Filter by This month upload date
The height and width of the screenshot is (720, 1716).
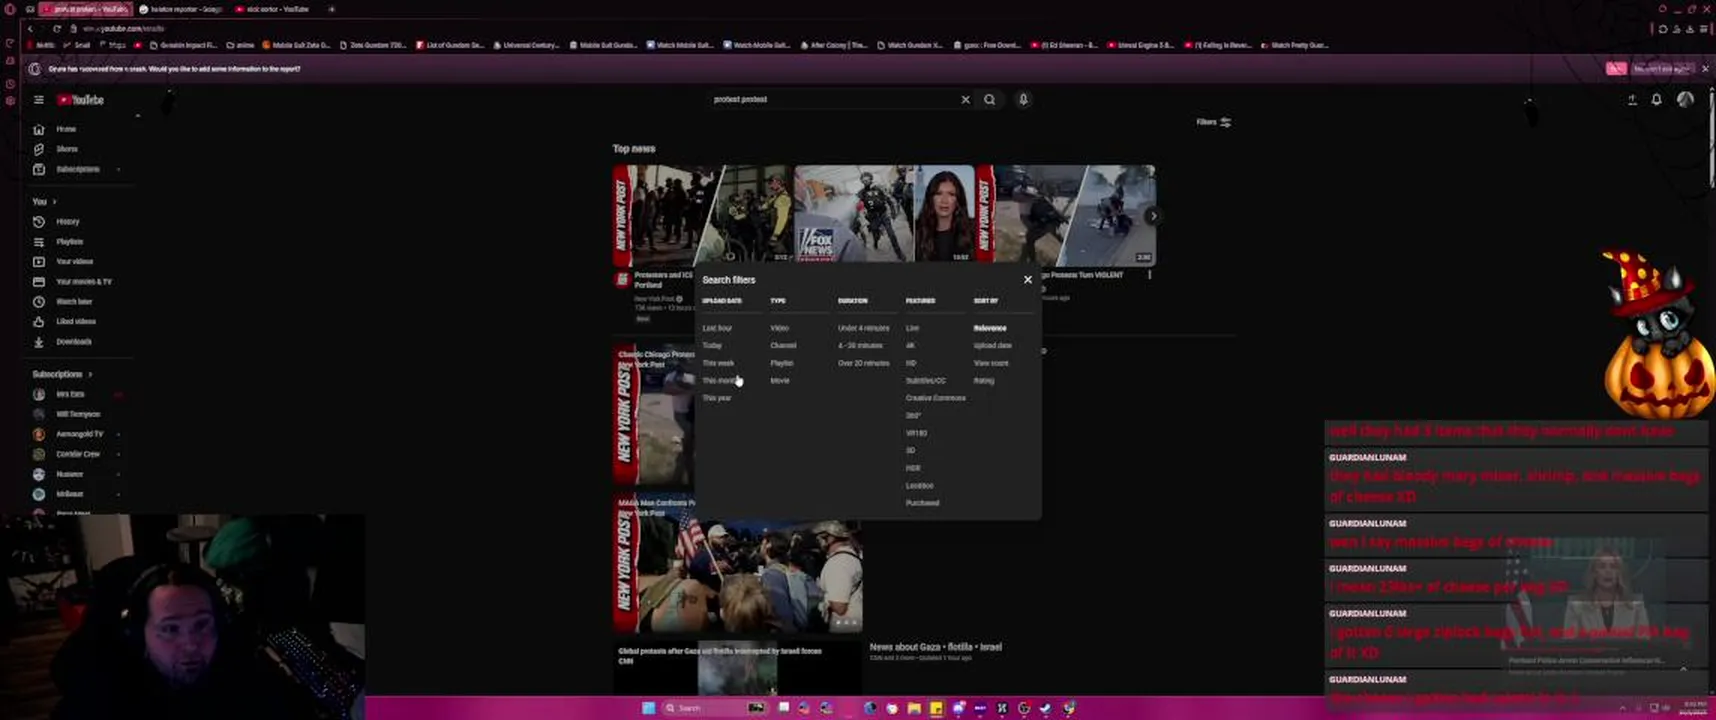tap(720, 381)
